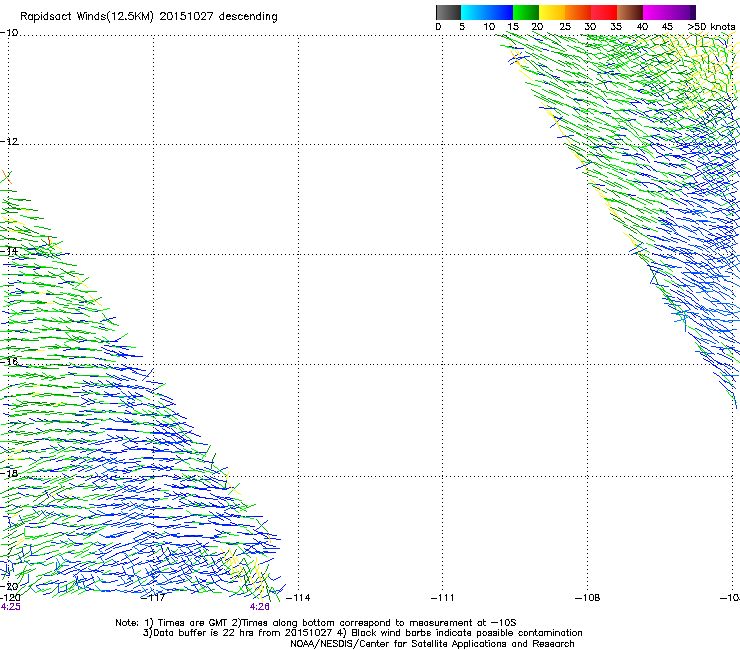Click the green 15–20 knots legend swatch
The width and height of the screenshot is (740, 650).
point(526,12)
